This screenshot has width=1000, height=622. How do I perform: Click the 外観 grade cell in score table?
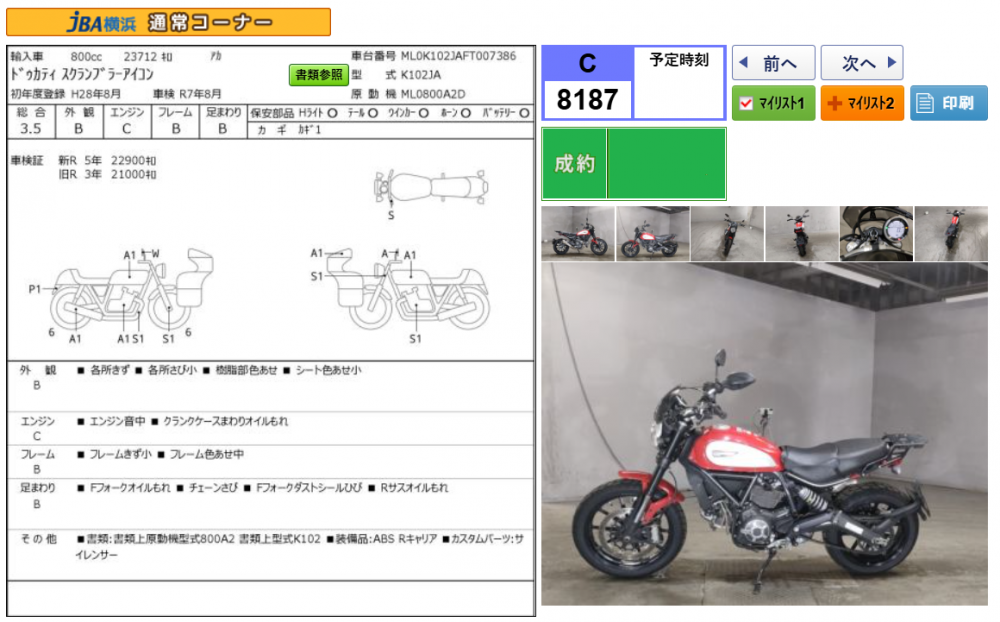coord(78,121)
